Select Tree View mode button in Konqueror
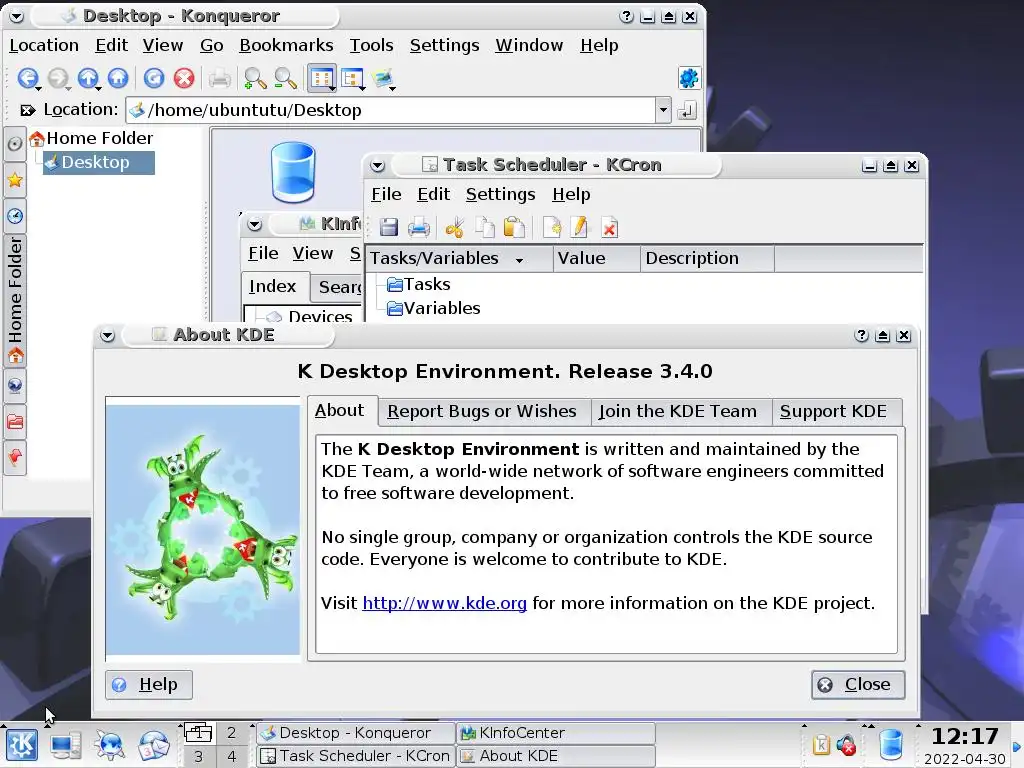Viewport: 1024px width, 768px height. [353, 79]
